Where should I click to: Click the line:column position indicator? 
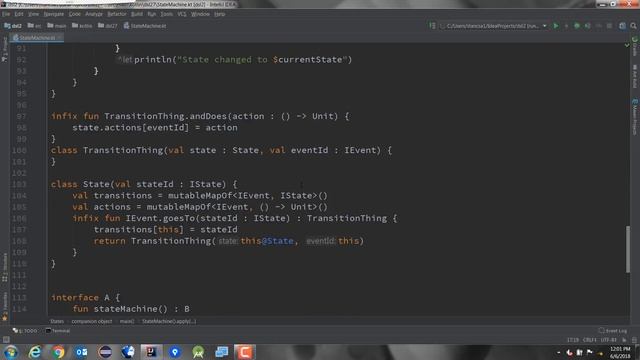coord(573,340)
